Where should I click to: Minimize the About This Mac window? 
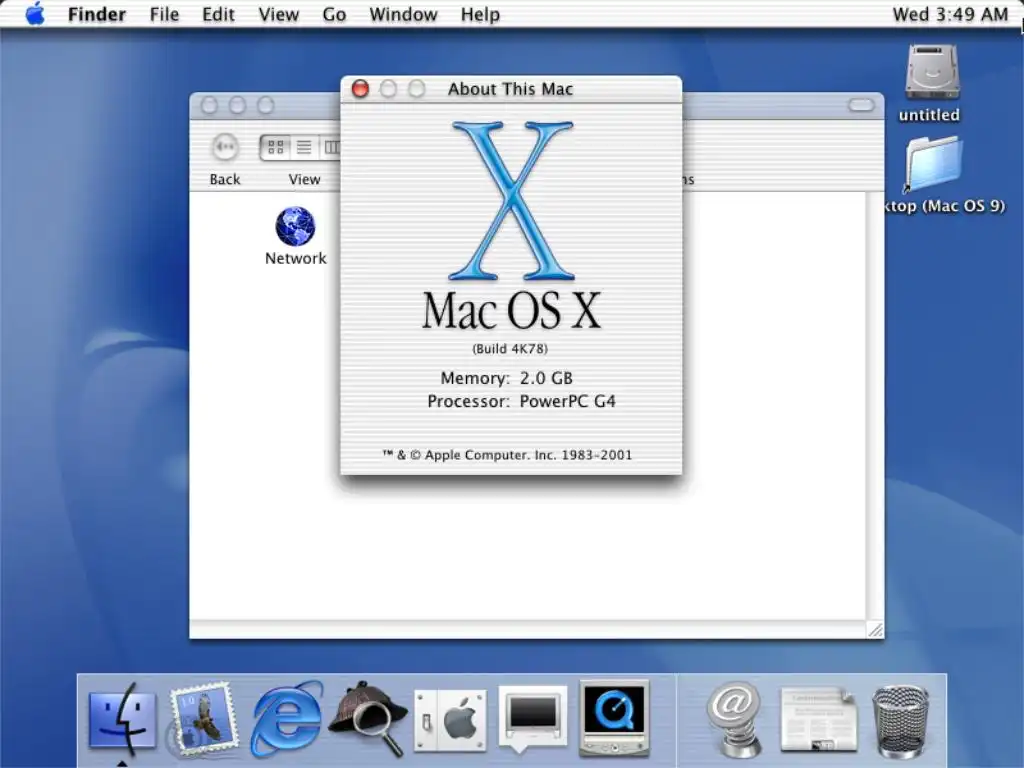(388, 88)
